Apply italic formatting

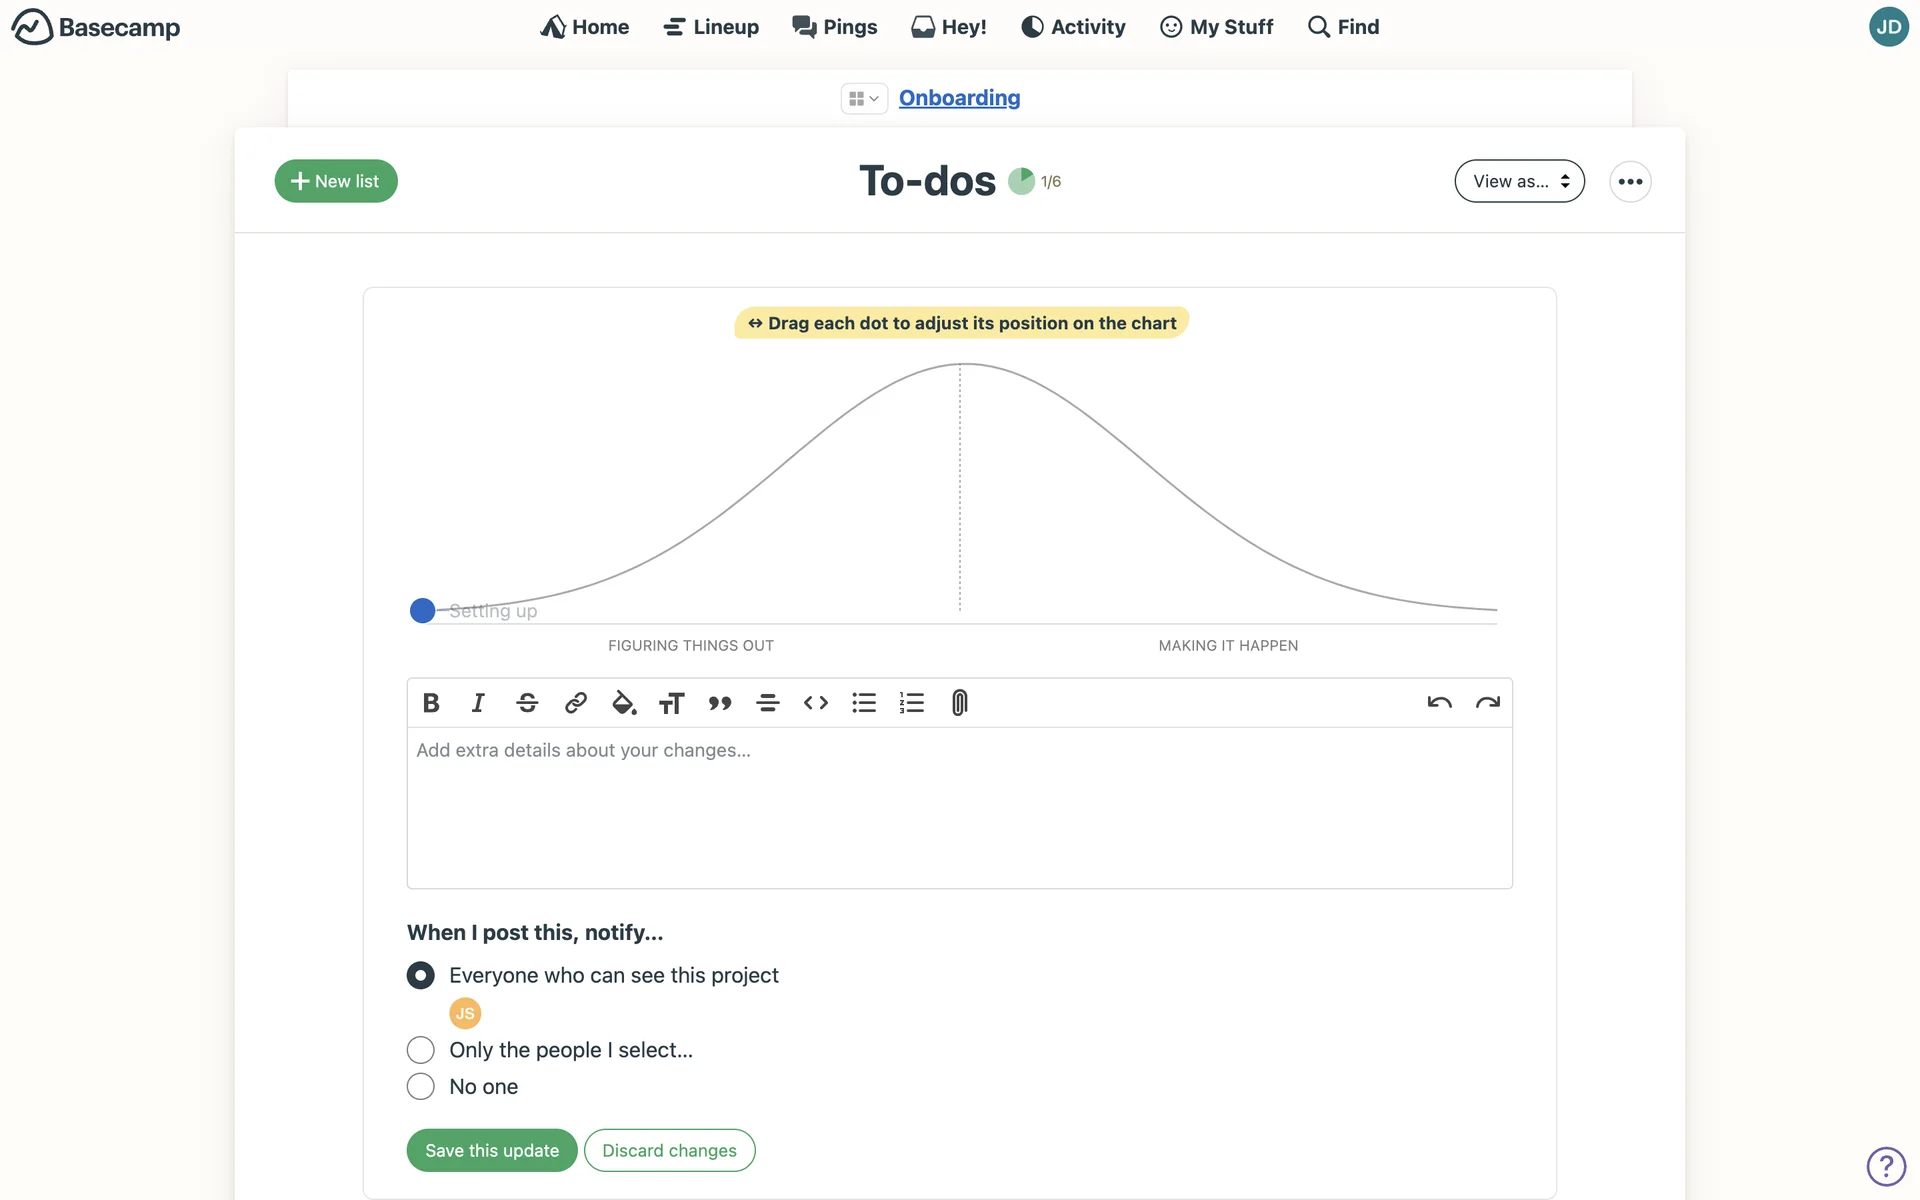pos(478,703)
